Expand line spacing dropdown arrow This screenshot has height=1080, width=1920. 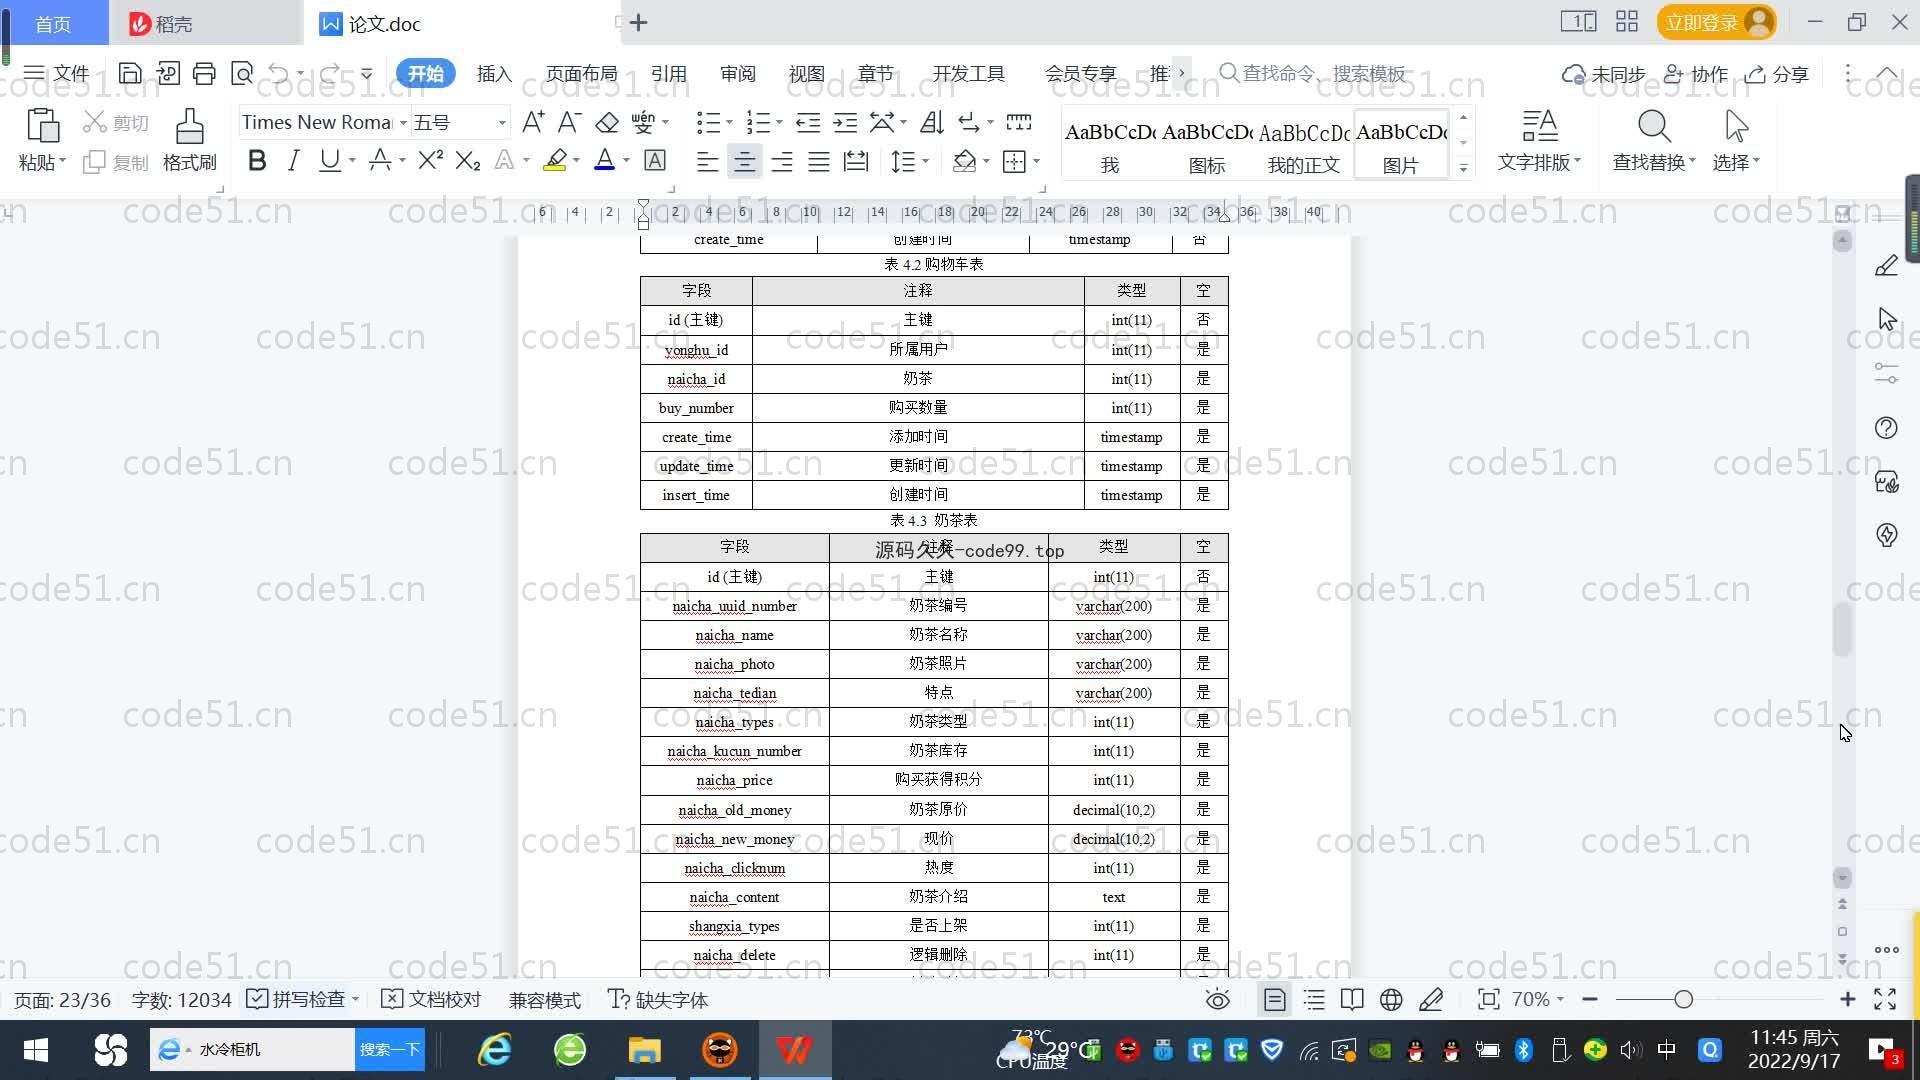coord(925,161)
